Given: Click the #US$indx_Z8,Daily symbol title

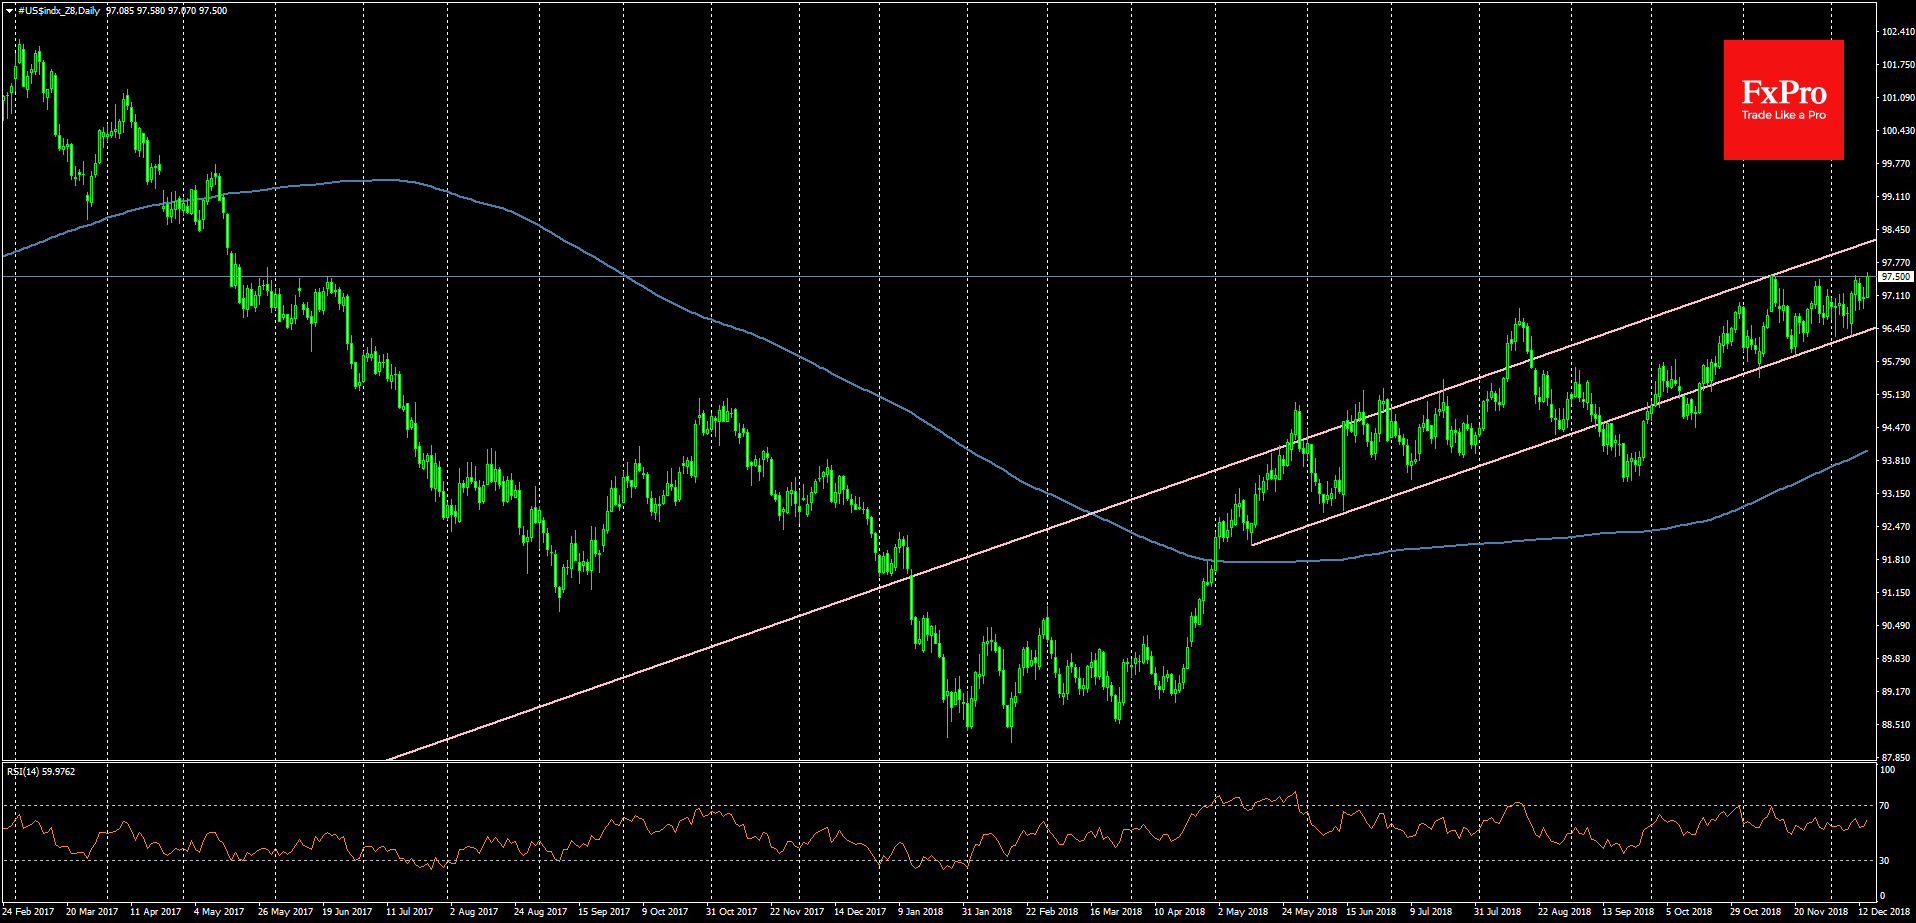Looking at the screenshot, I should (59, 11).
